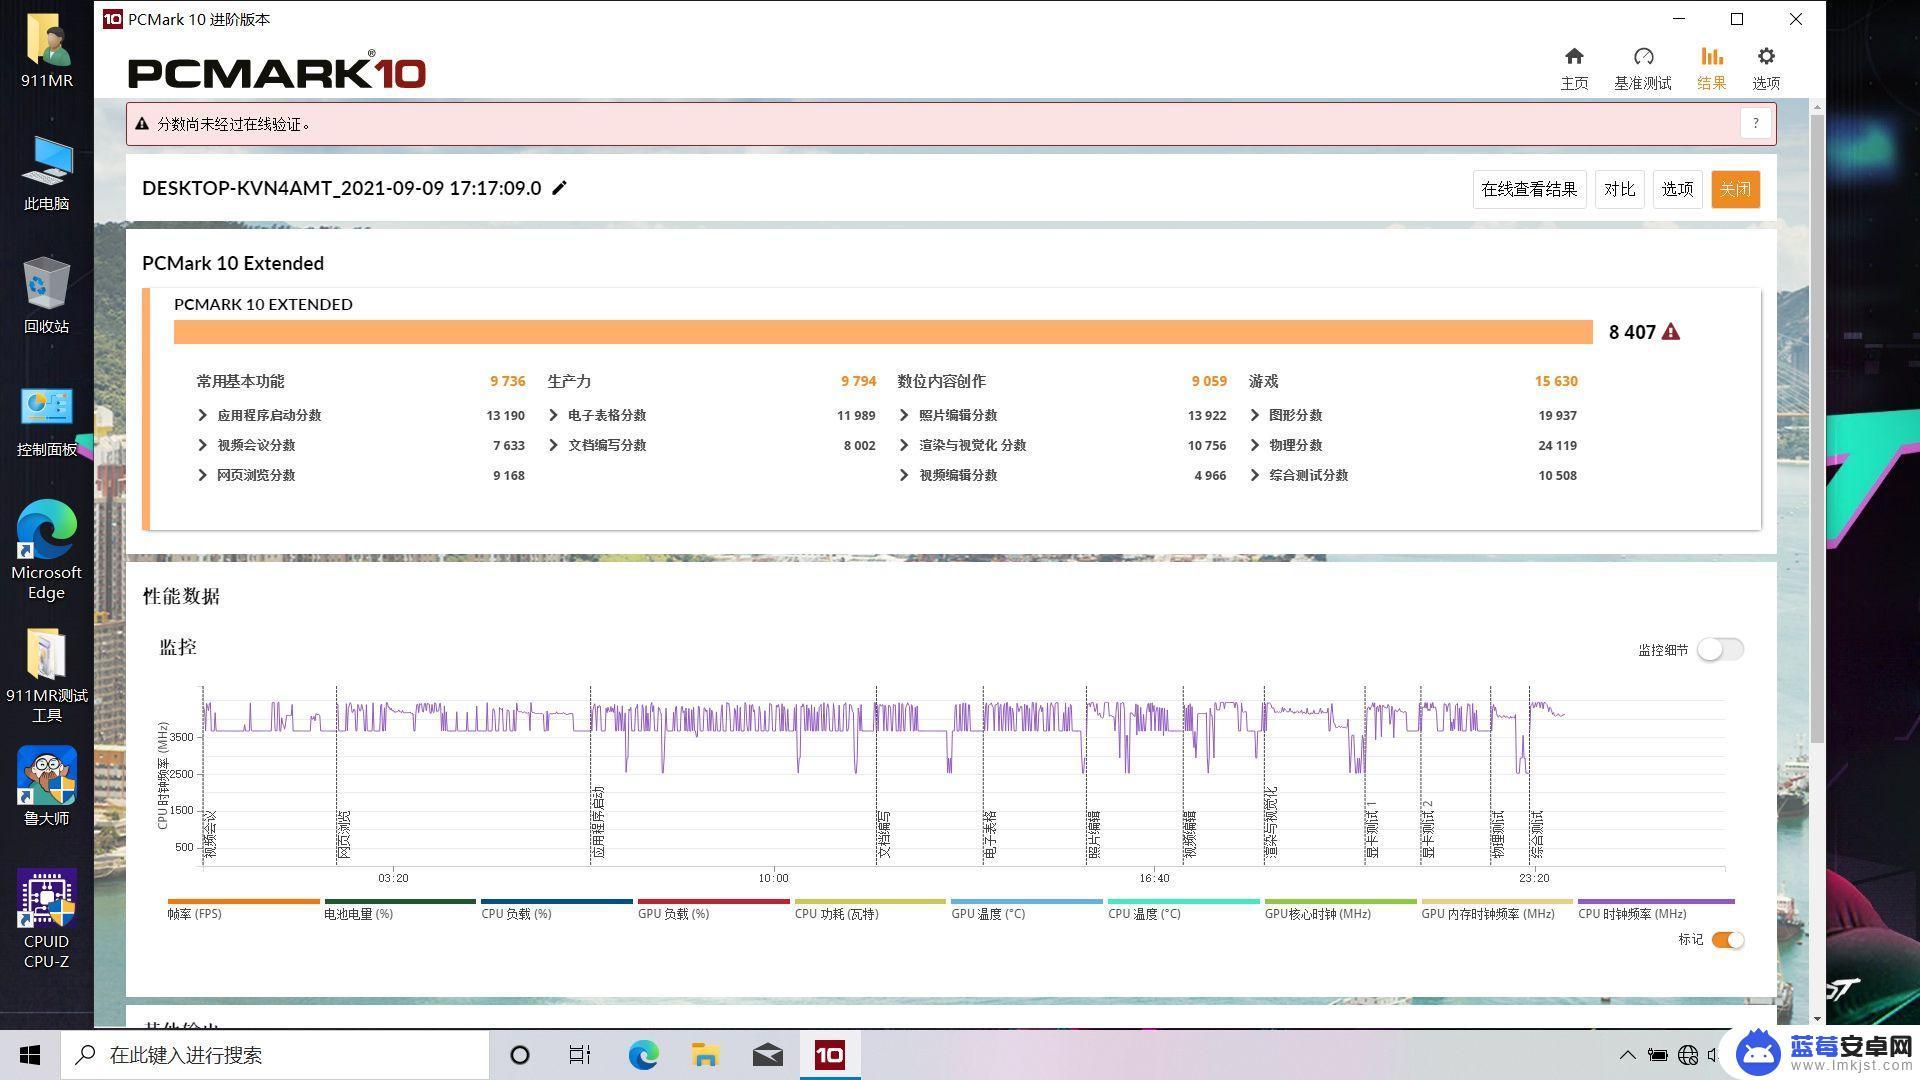Open 此电脑 desktop icon

click(47, 173)
